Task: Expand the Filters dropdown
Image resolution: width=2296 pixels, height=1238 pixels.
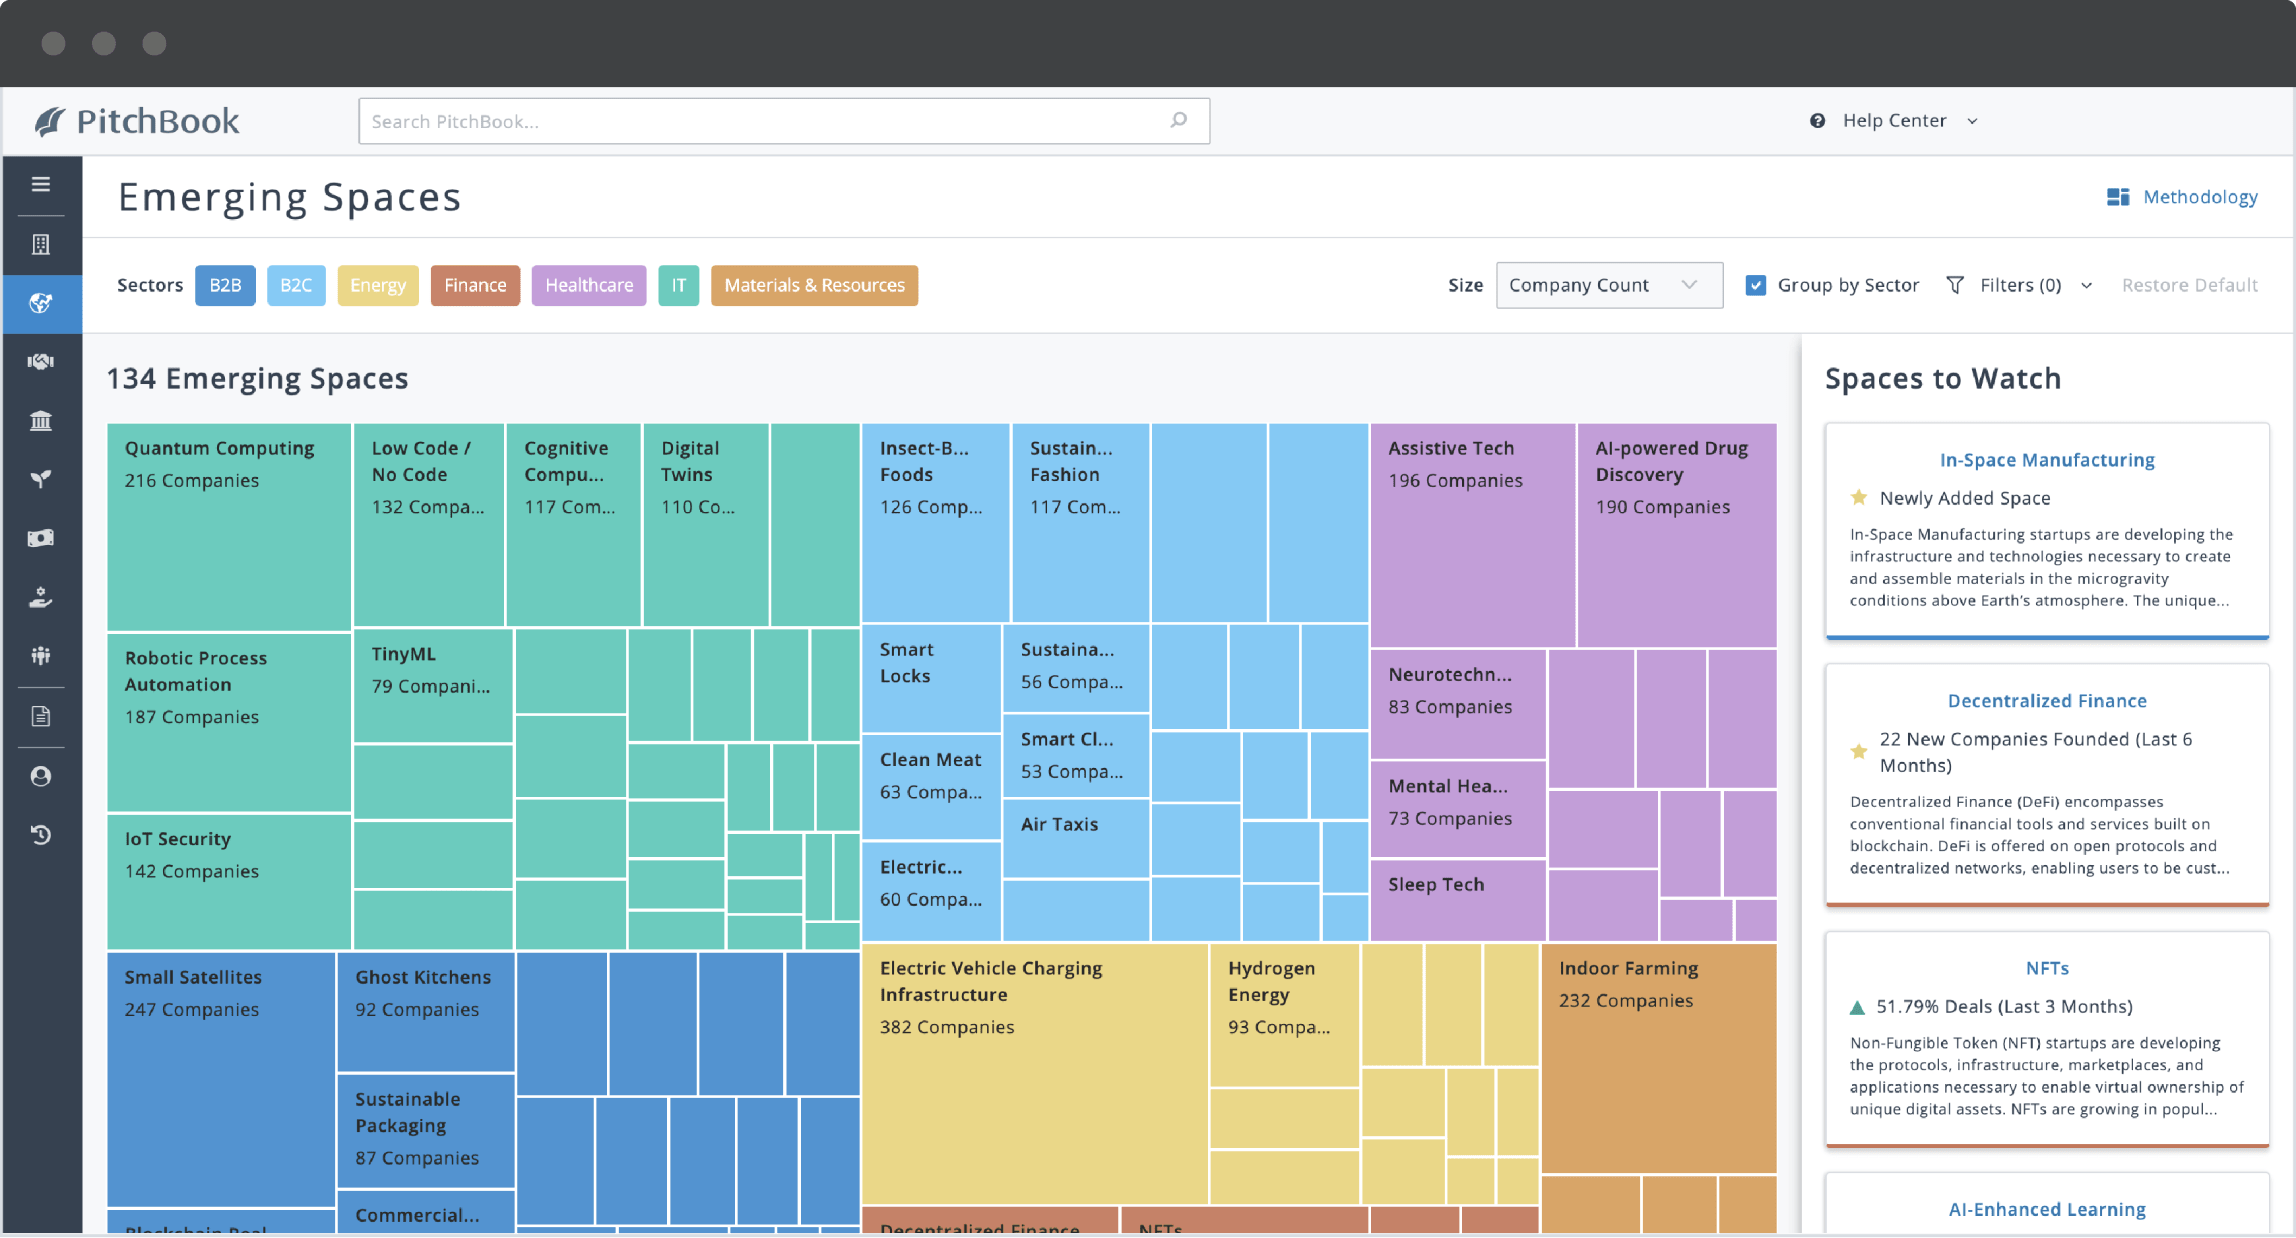Action: click(x=2019, y=285)
